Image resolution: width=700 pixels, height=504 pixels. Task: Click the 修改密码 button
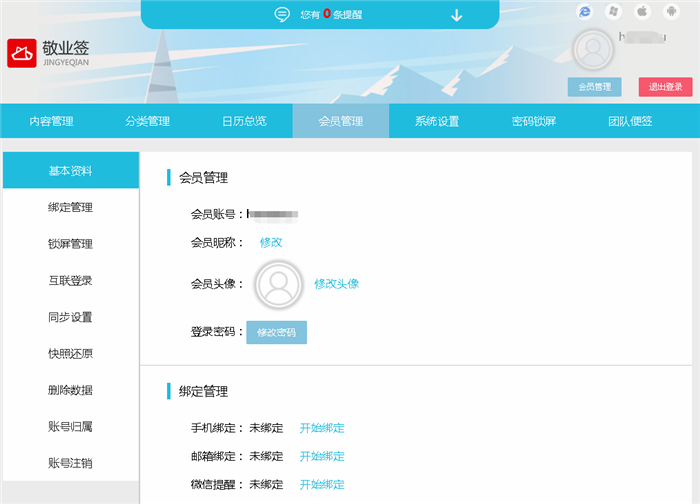(x=277, y=332)
